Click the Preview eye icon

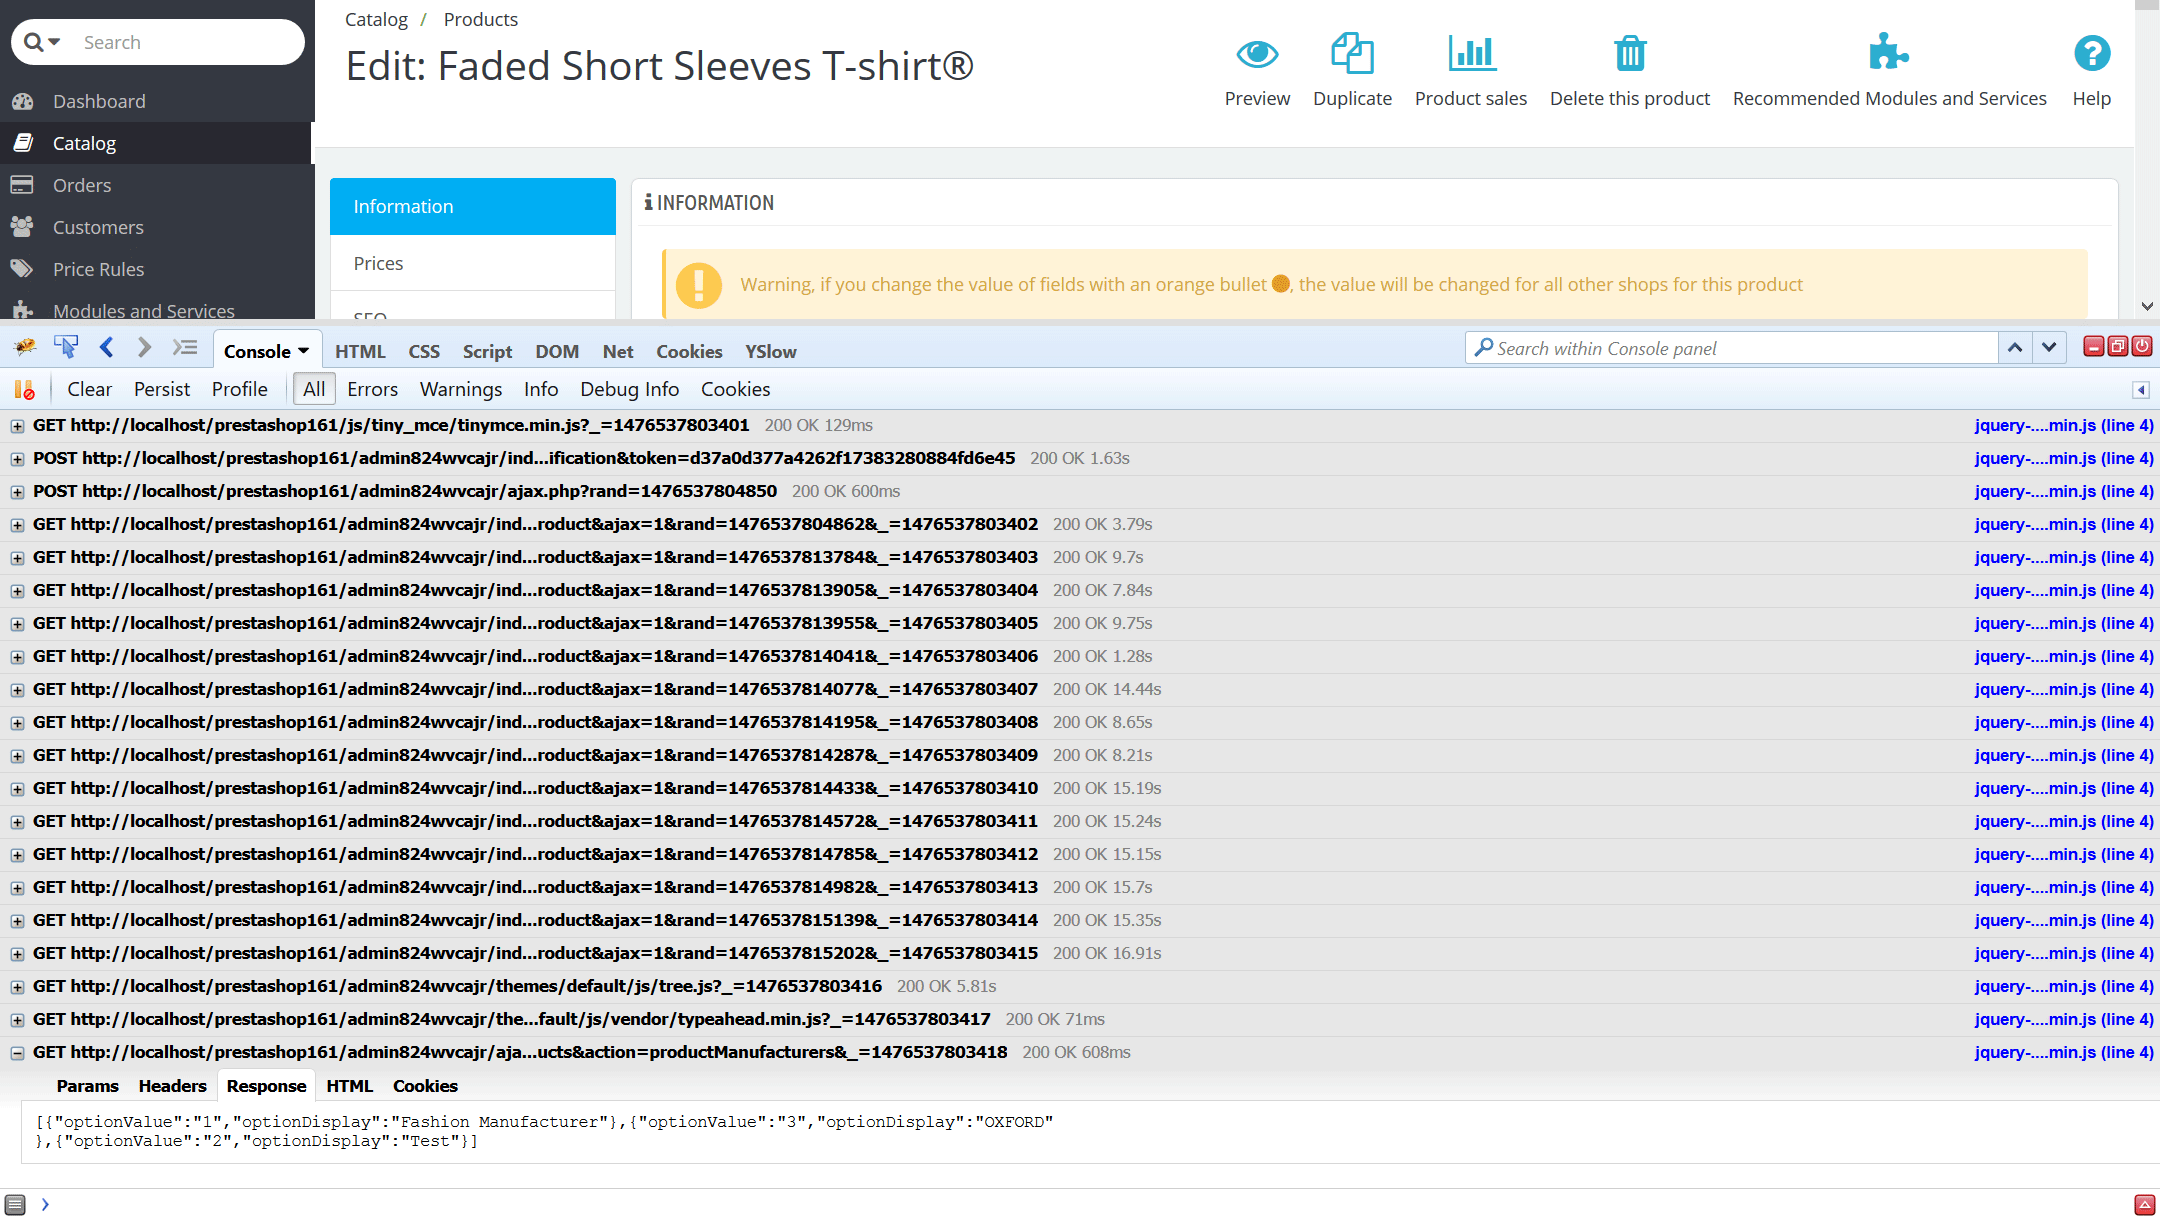coord(1257,53)
